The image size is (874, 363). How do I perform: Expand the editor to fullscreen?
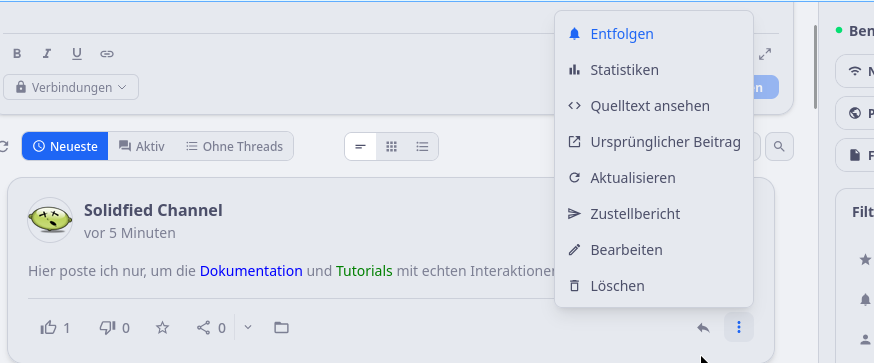coord(765,54)
